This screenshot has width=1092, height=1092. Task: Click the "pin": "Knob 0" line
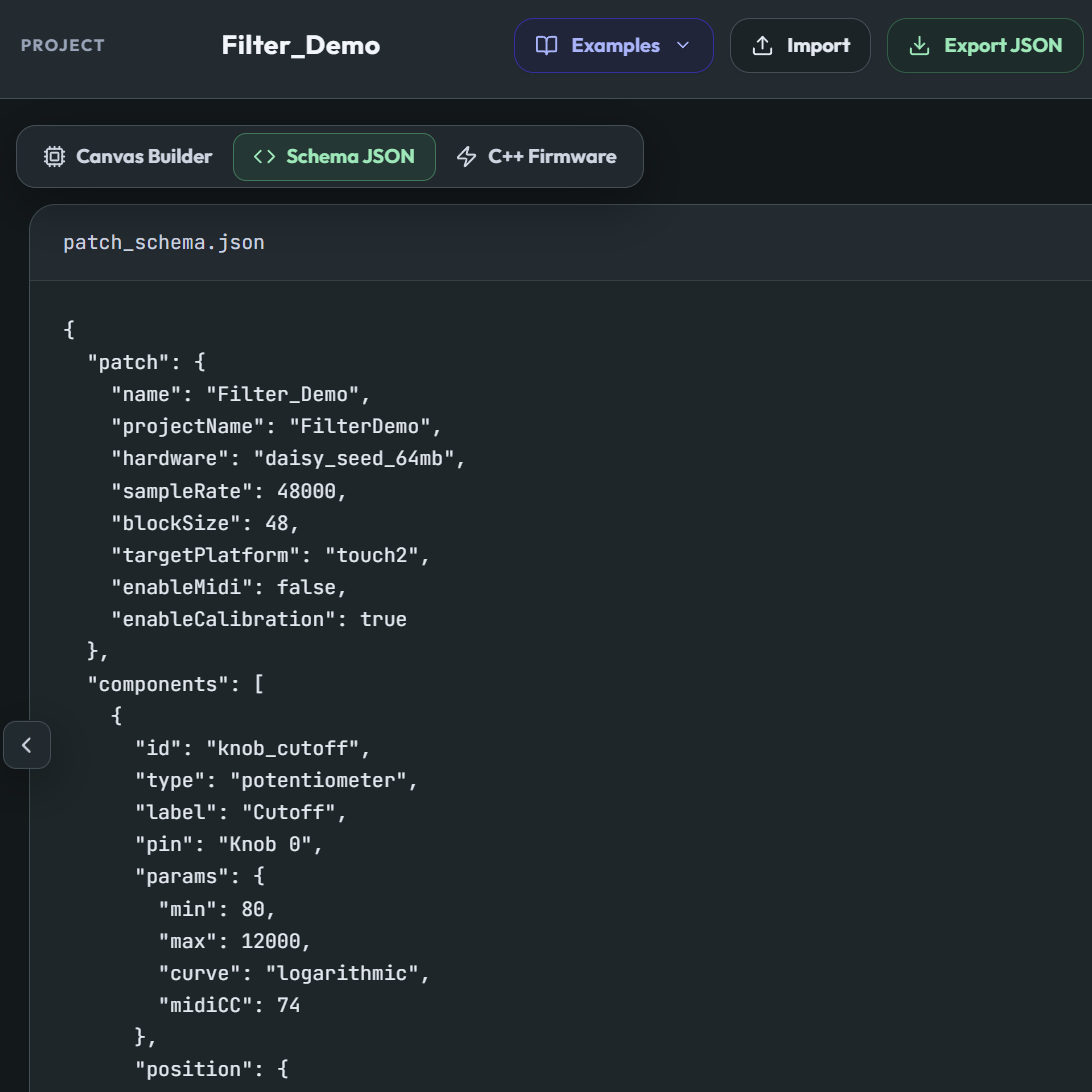point(229,844)
